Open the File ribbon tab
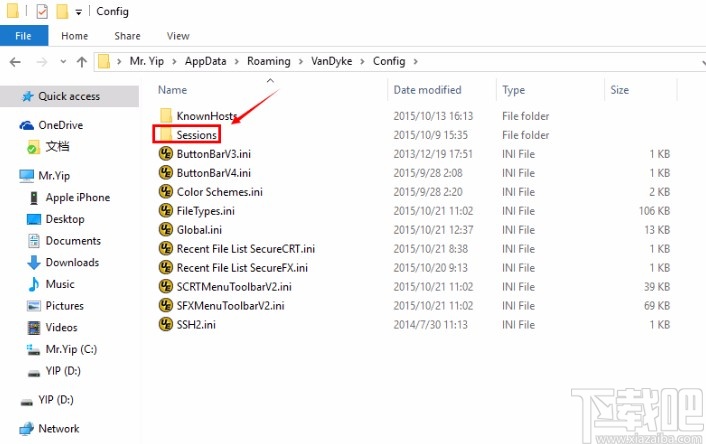This screenshot has width=706, height=444. [x=23, y=36]
